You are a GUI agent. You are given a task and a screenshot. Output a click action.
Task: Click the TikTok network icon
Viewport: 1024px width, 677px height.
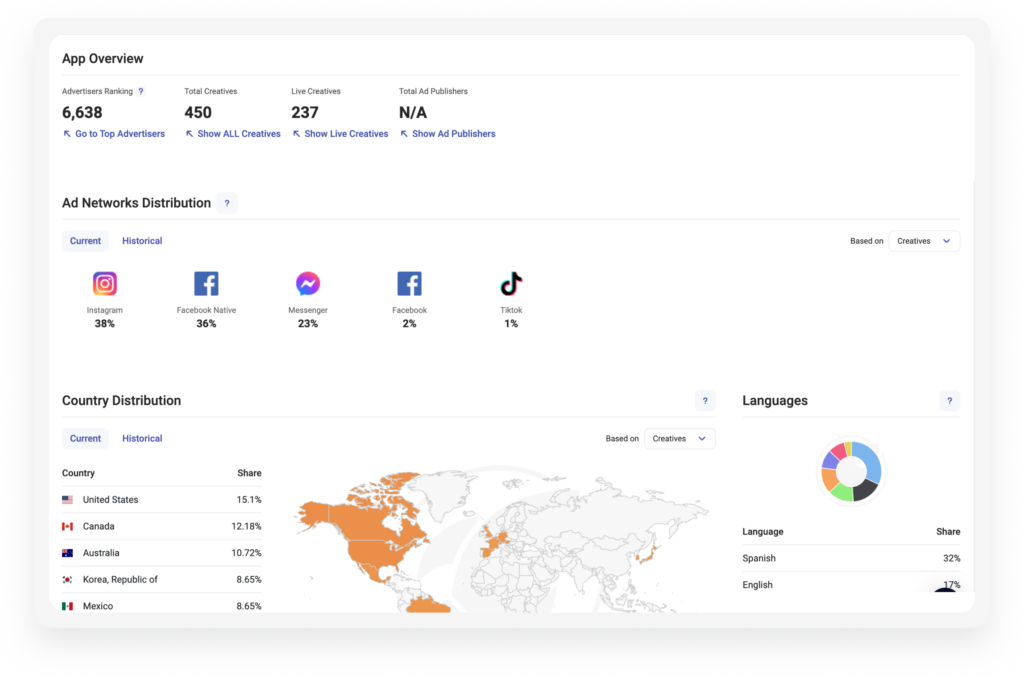[511, 283]
